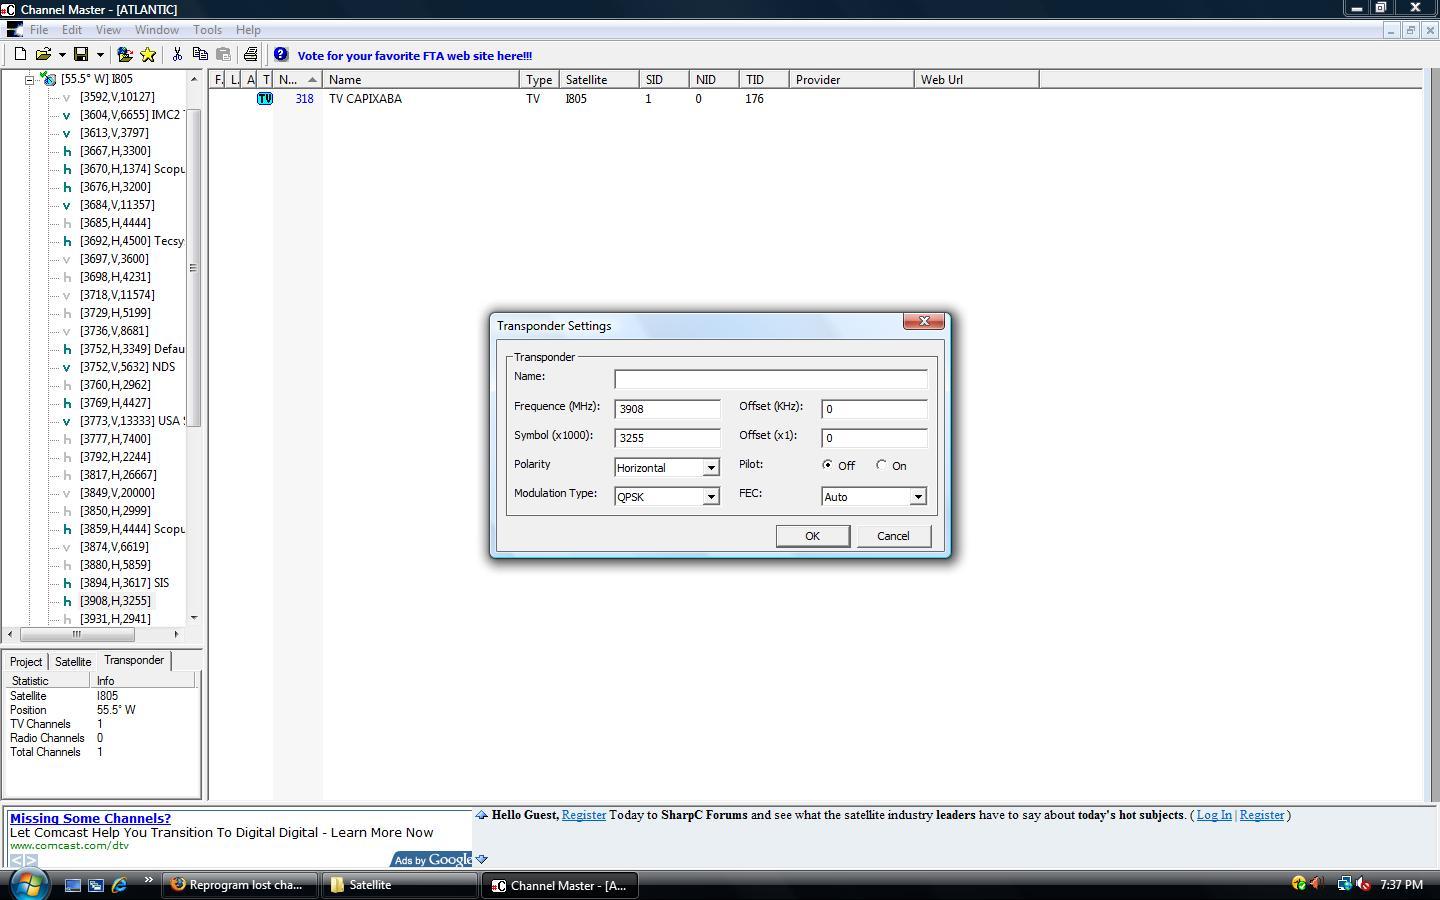Click the Frequence (MHz) field
Image resolution: width=1440 pixels, height=900 pixels.
pyautogui.click(x=667, y=409)
